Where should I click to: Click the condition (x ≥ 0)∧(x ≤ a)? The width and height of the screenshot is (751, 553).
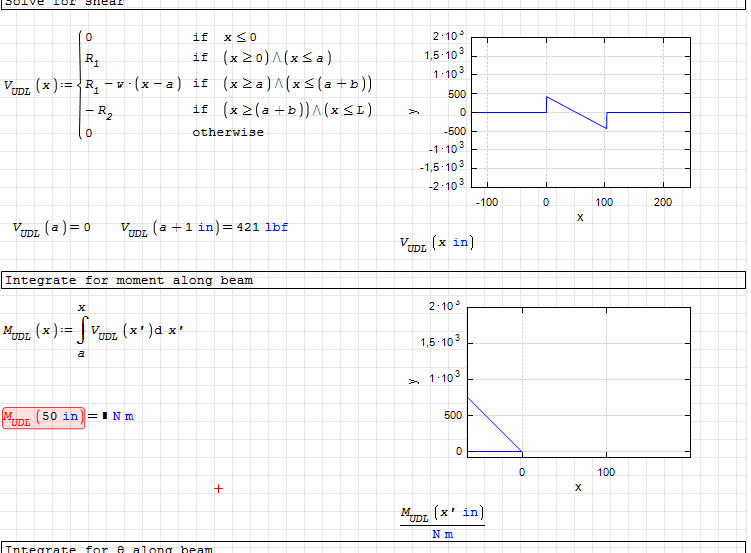[x=277, y=58]
